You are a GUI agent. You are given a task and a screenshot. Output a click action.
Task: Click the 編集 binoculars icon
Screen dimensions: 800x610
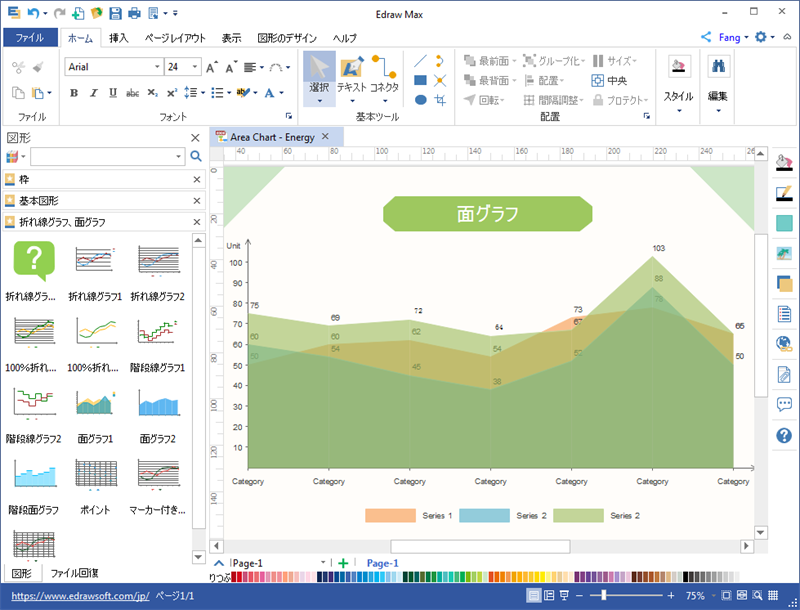717,68
